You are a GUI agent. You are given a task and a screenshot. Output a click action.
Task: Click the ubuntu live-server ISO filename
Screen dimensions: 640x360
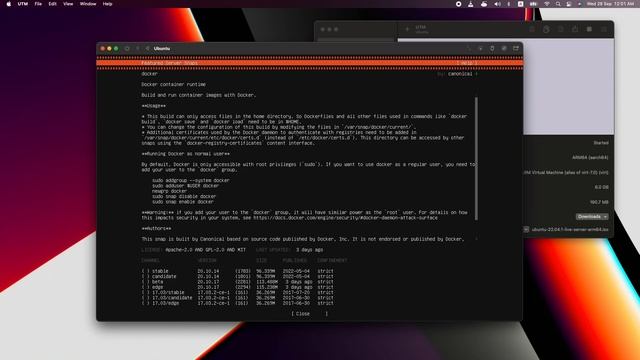point(570,230)
